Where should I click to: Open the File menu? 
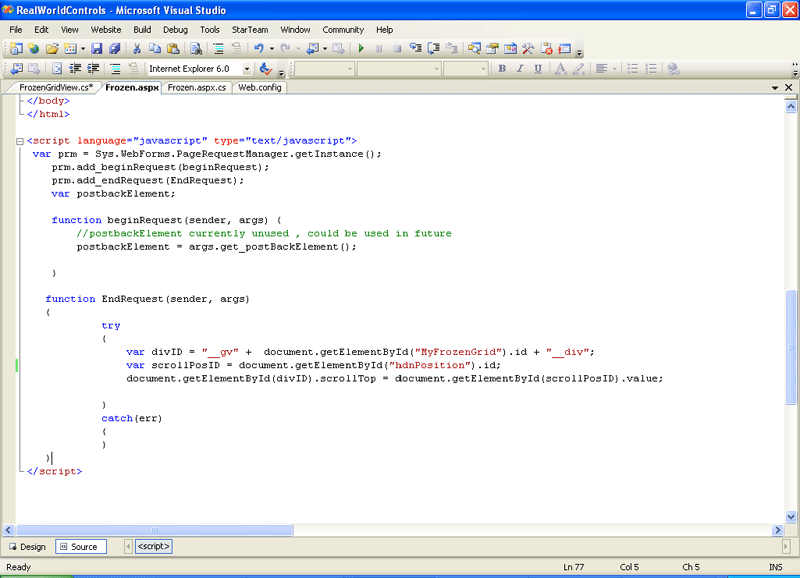16,30
